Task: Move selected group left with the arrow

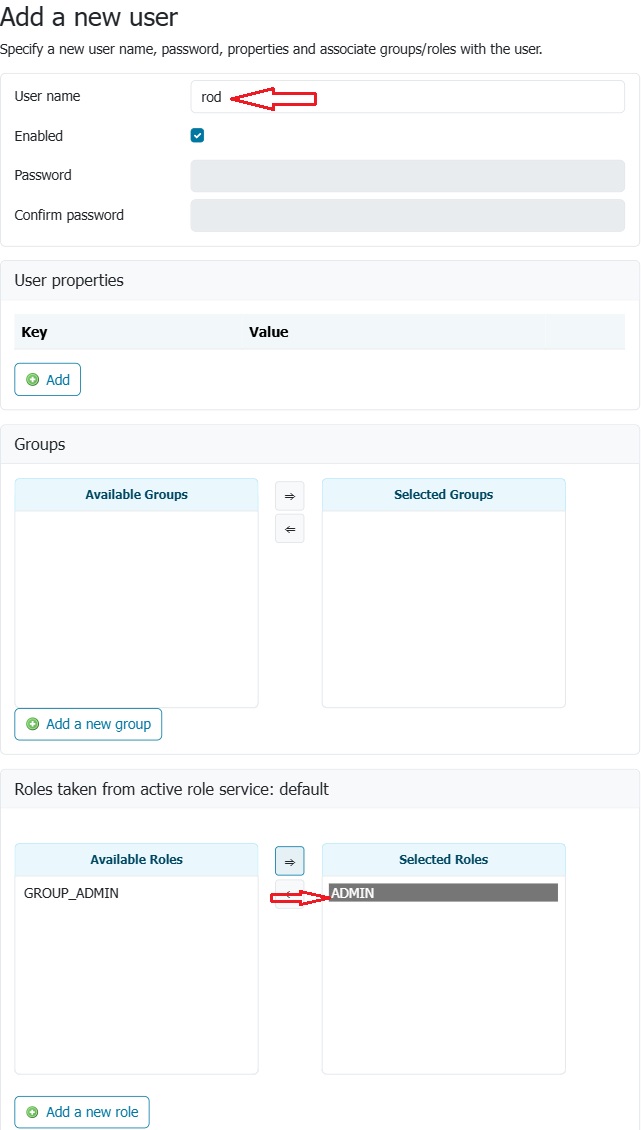Action: click(290, 529)
